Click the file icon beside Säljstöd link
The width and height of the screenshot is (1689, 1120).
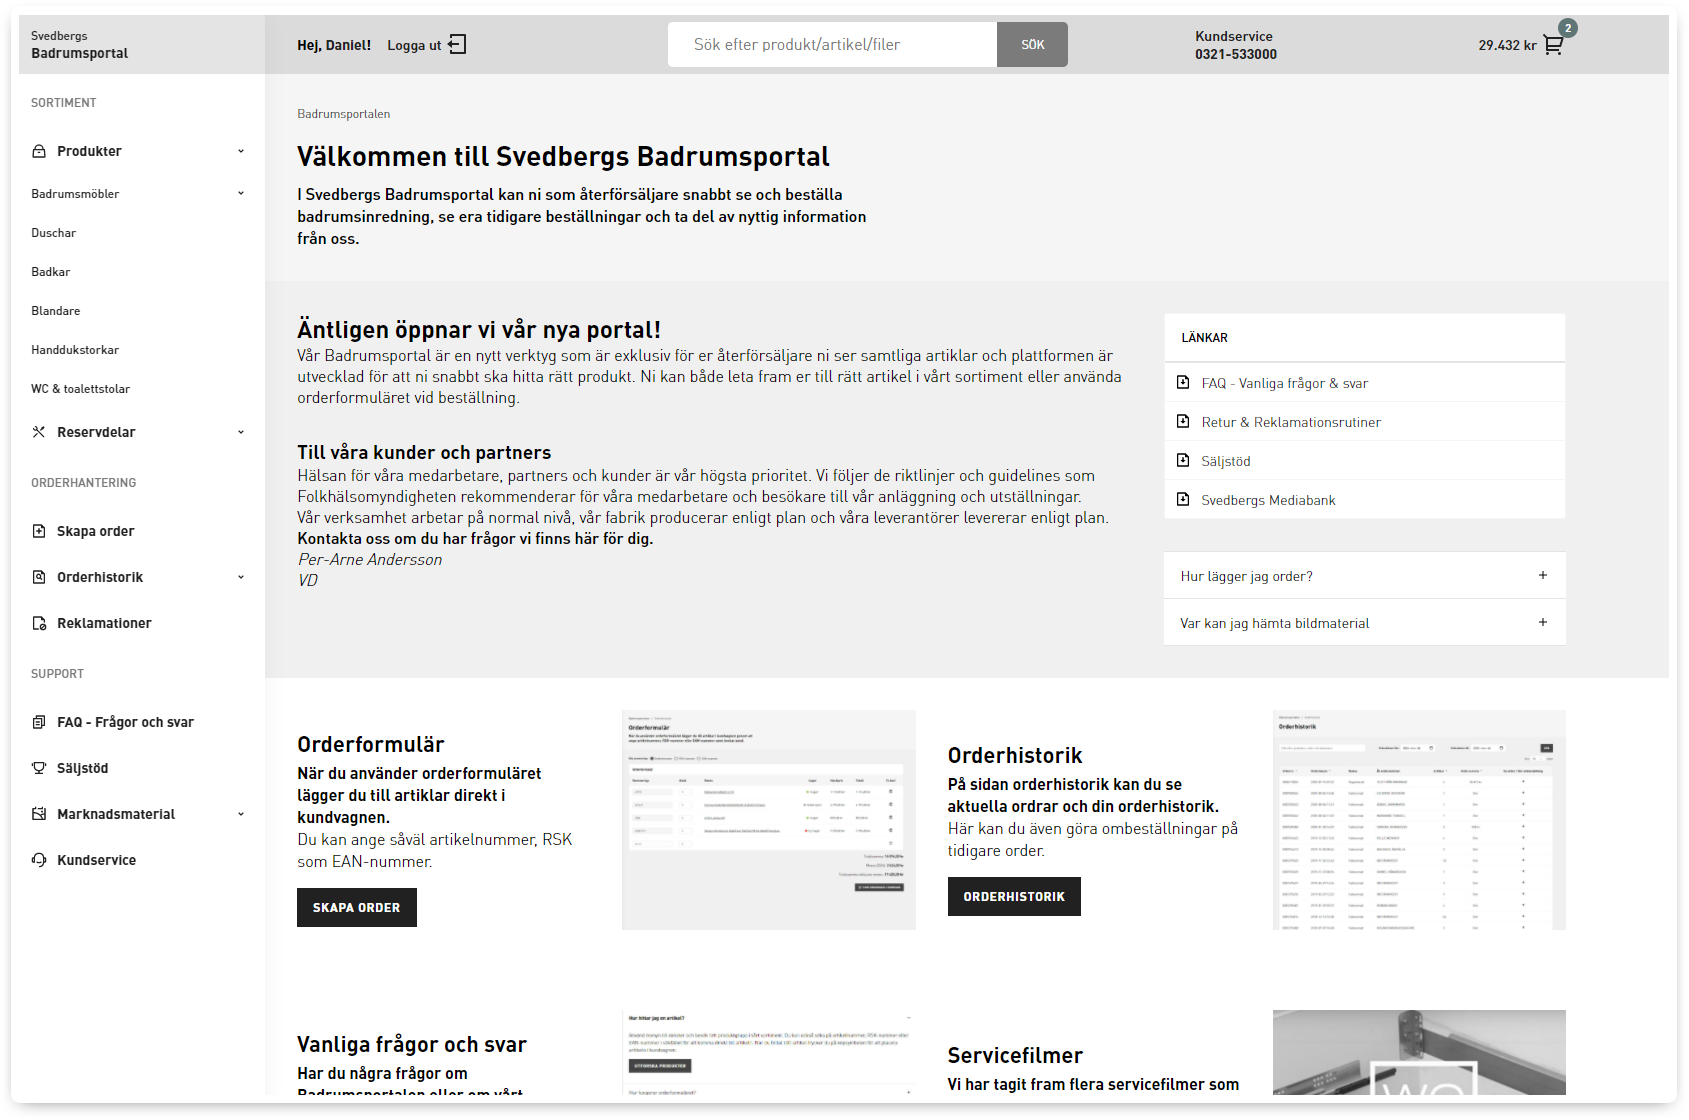tap(1183, 461)
